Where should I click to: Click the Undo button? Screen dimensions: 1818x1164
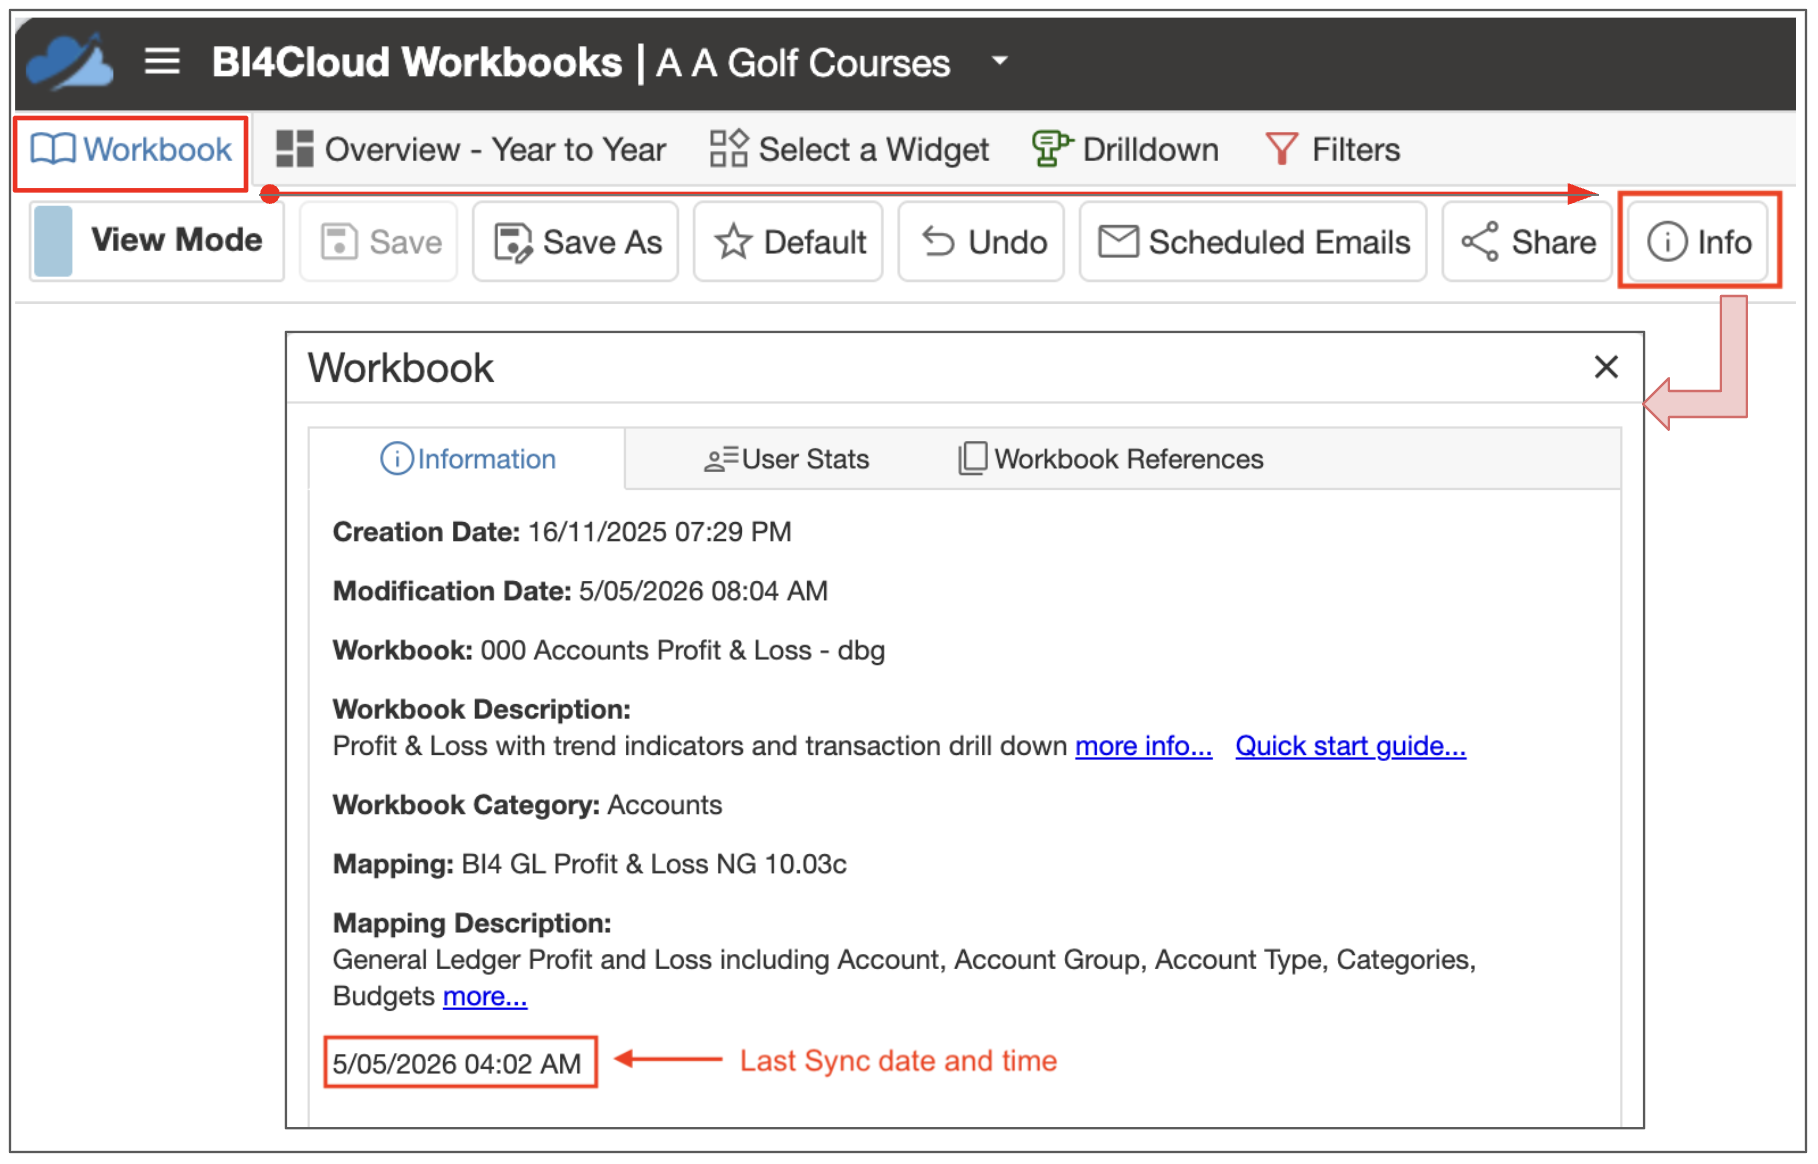pos(981,242)
